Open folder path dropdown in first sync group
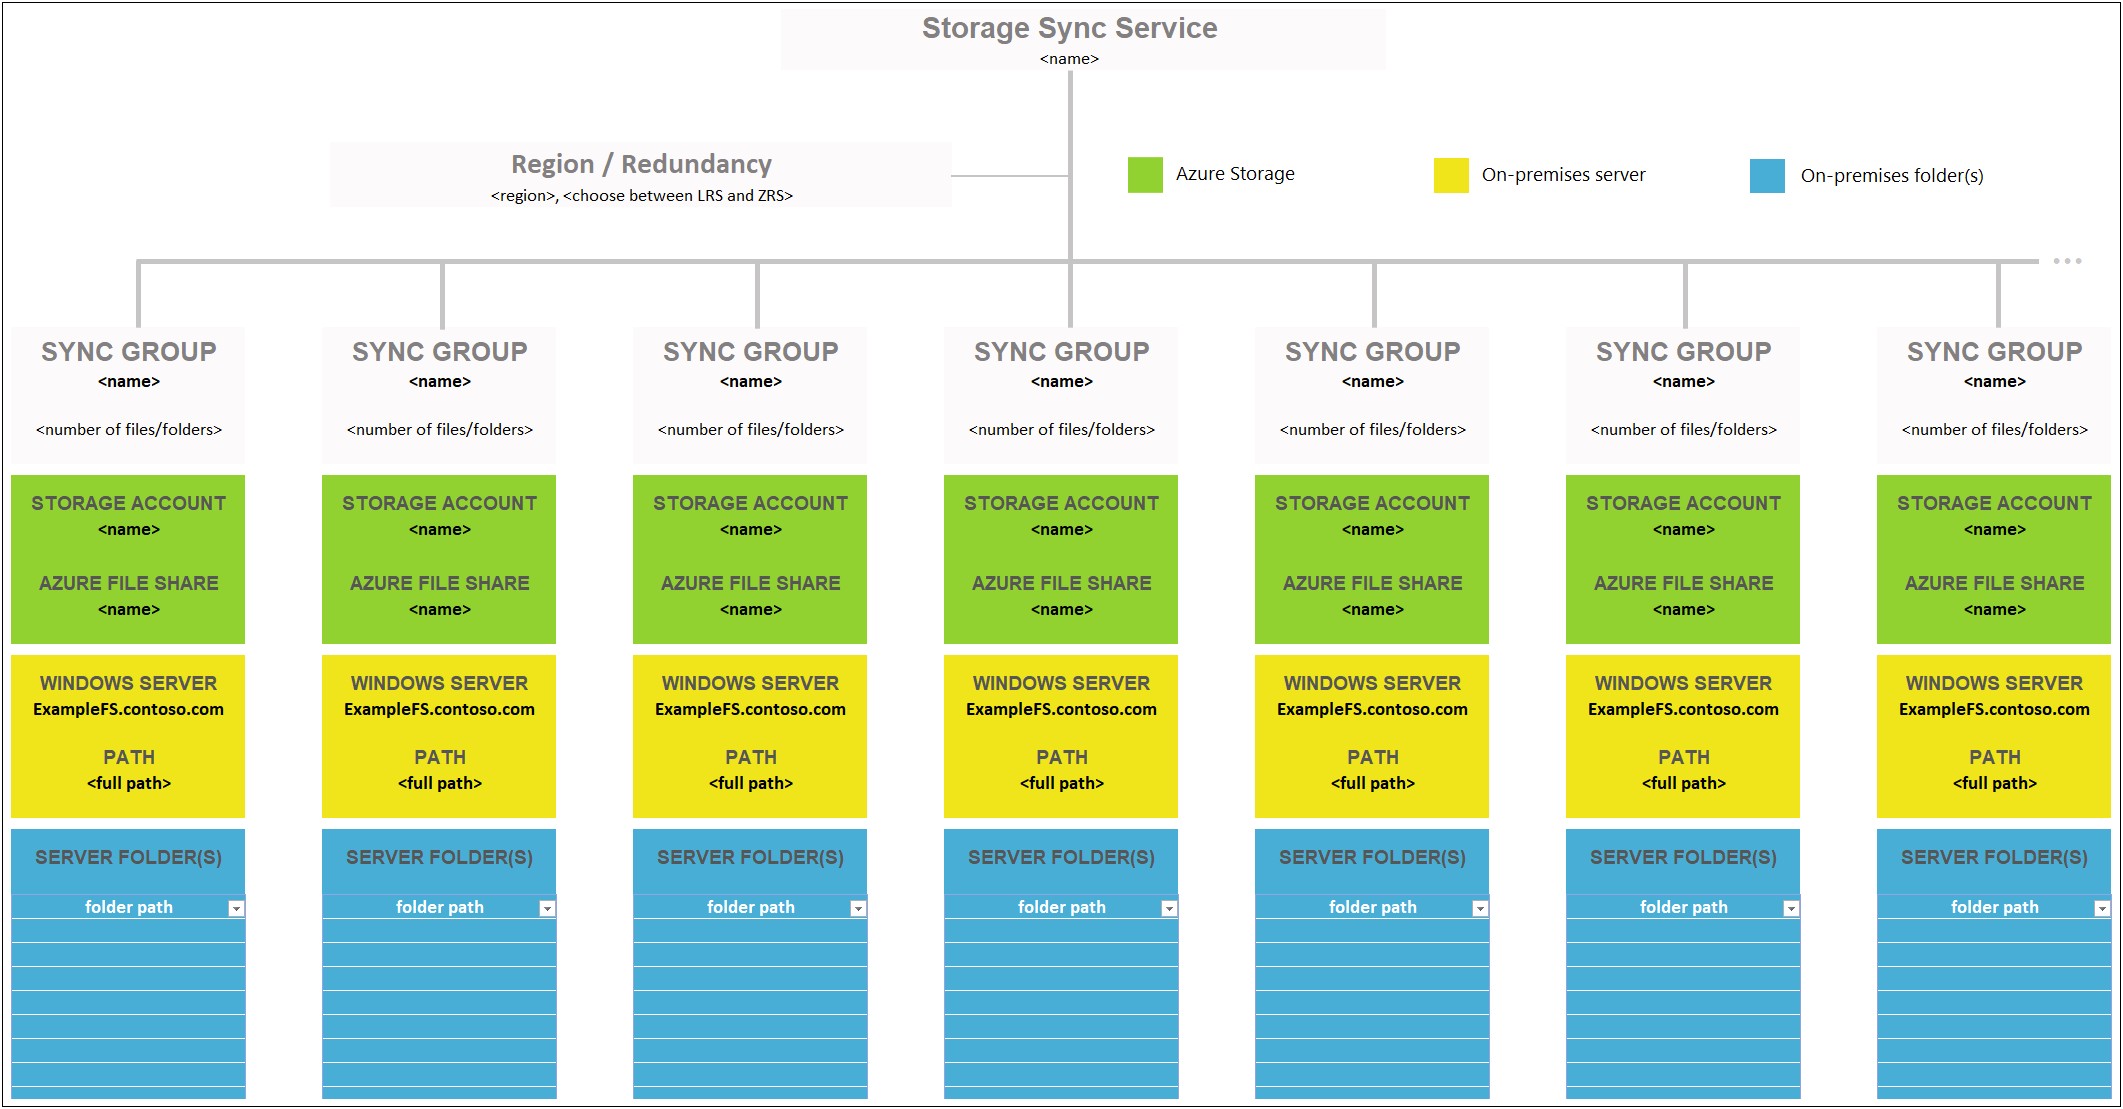The height and width of the screenshot is (1109, 2123). tap(237, 908)
